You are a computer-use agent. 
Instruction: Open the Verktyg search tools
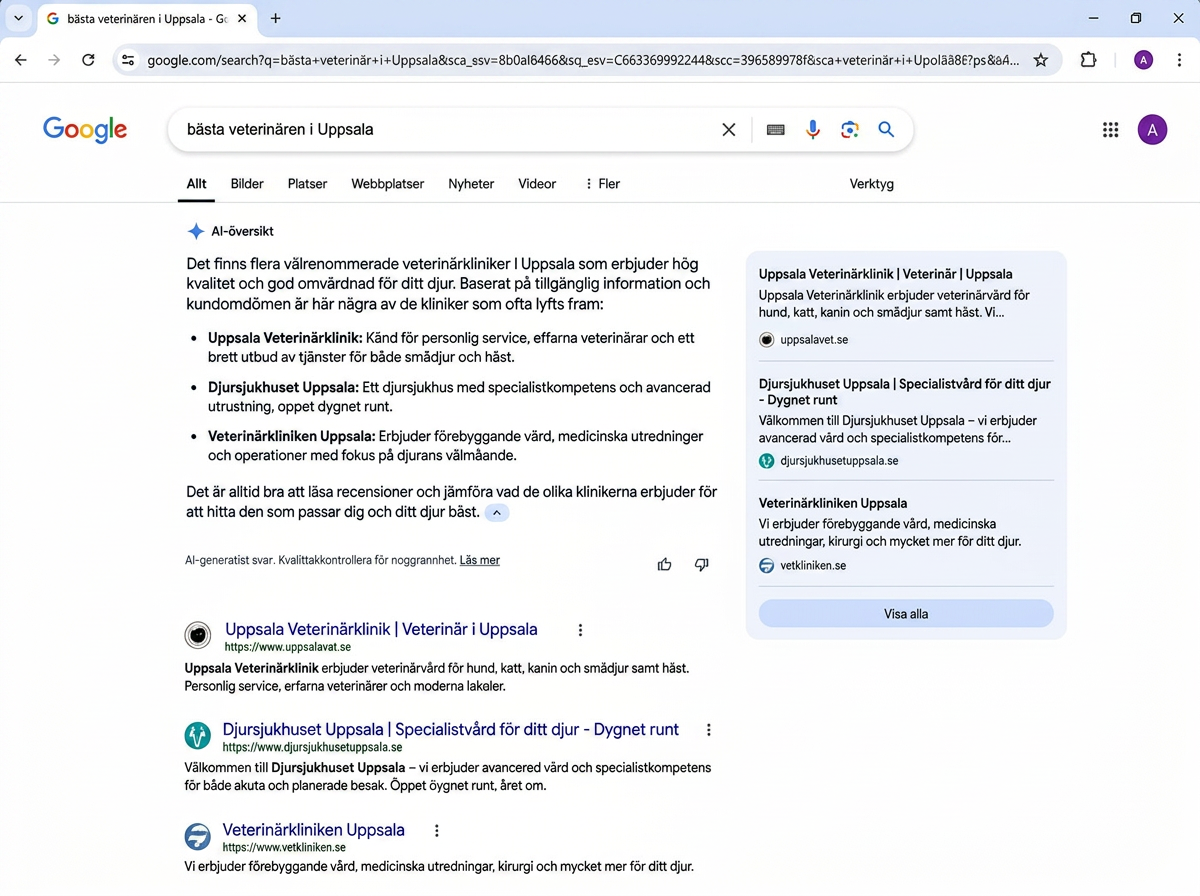[872, 184]
